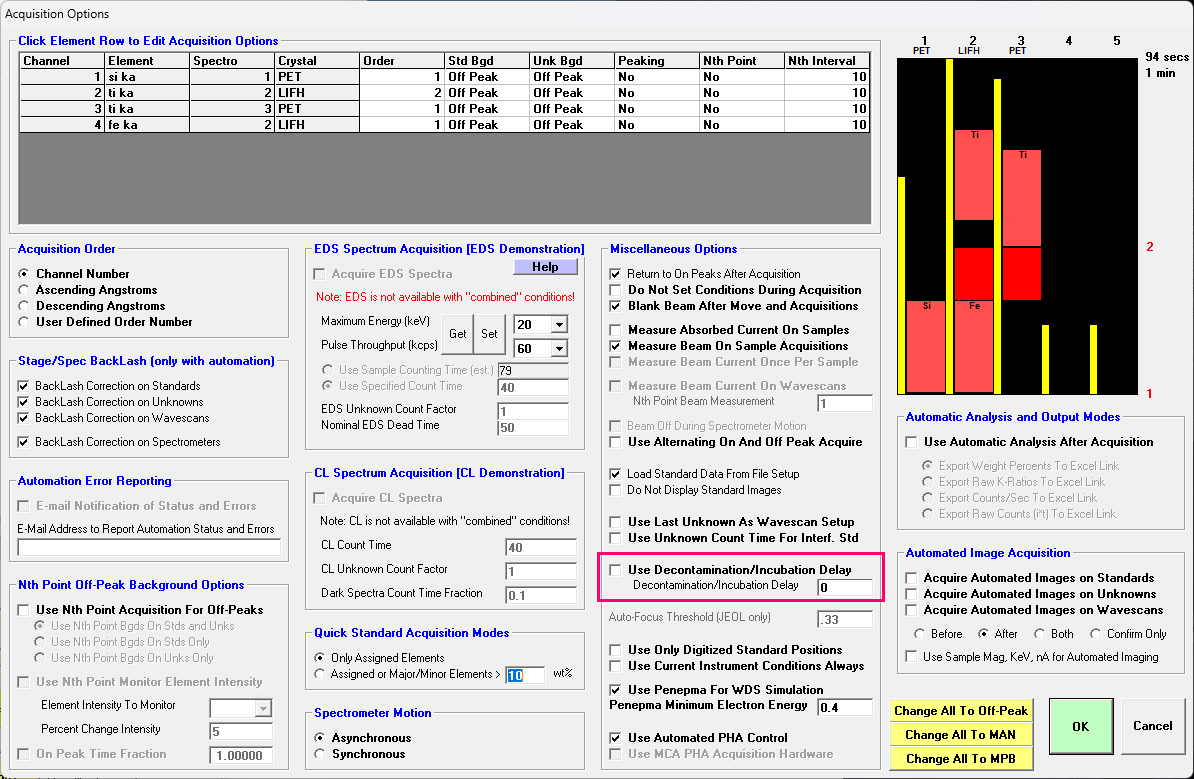This screenshot has width=1194, height=779.
Task: Enable Acquire Automated Images on Standards
Action: coord(911,578)
